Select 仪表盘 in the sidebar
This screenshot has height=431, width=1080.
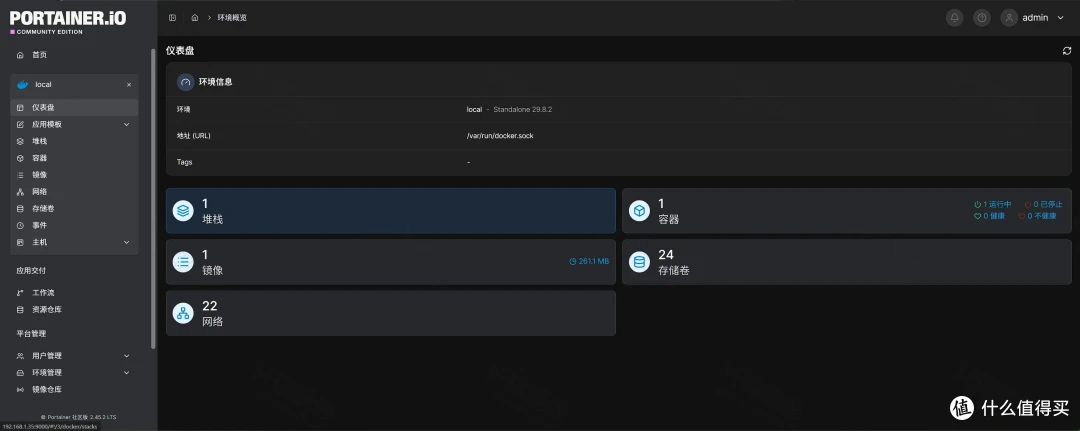tap(74, 107)
